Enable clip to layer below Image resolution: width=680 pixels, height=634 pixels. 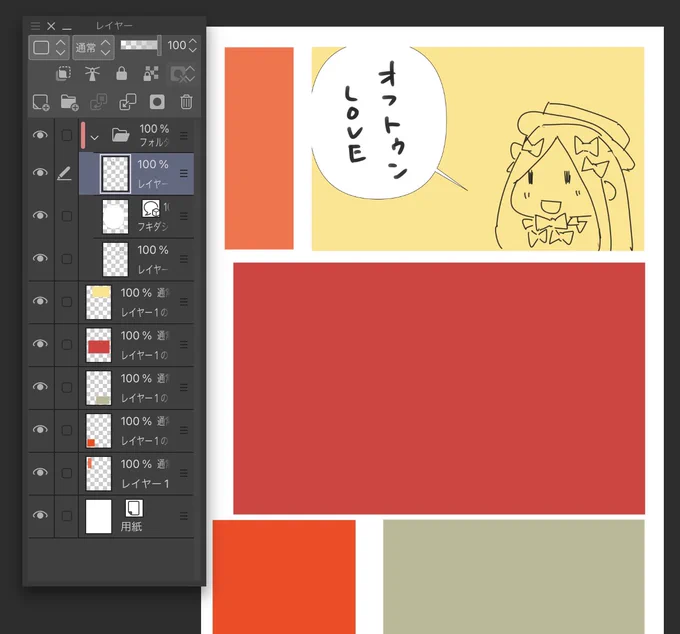coord(63,73)
